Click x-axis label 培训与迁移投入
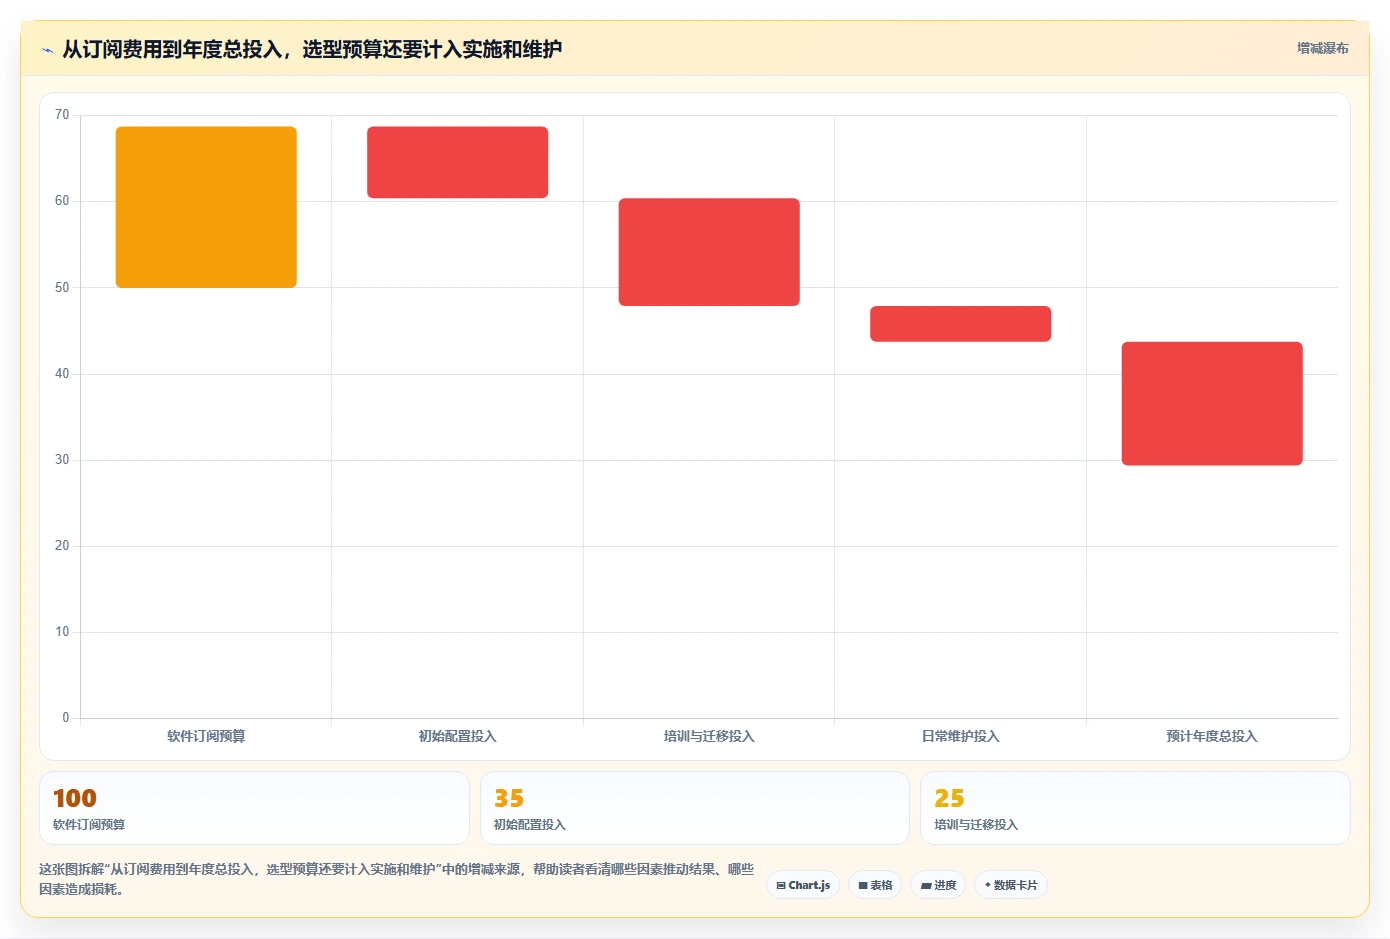 (x=709, y=736)
